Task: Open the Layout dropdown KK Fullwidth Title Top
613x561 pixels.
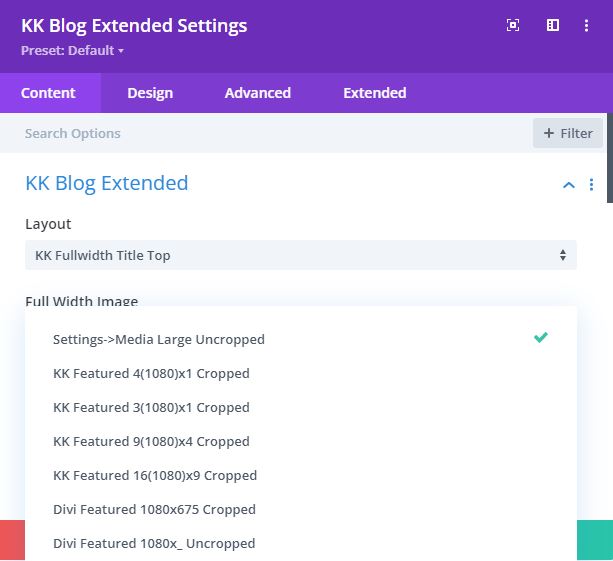Action: (301, 255)
